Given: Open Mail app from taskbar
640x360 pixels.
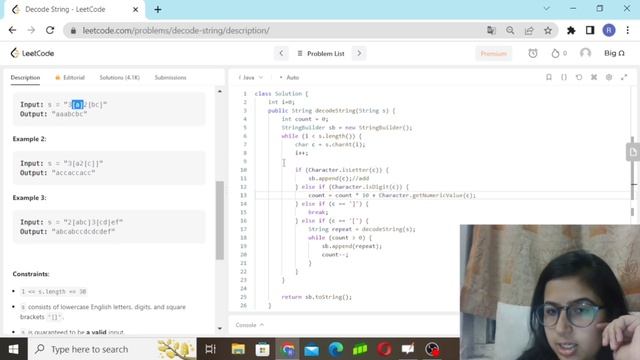Looking at the screenshot, I should tap(311, 349).
